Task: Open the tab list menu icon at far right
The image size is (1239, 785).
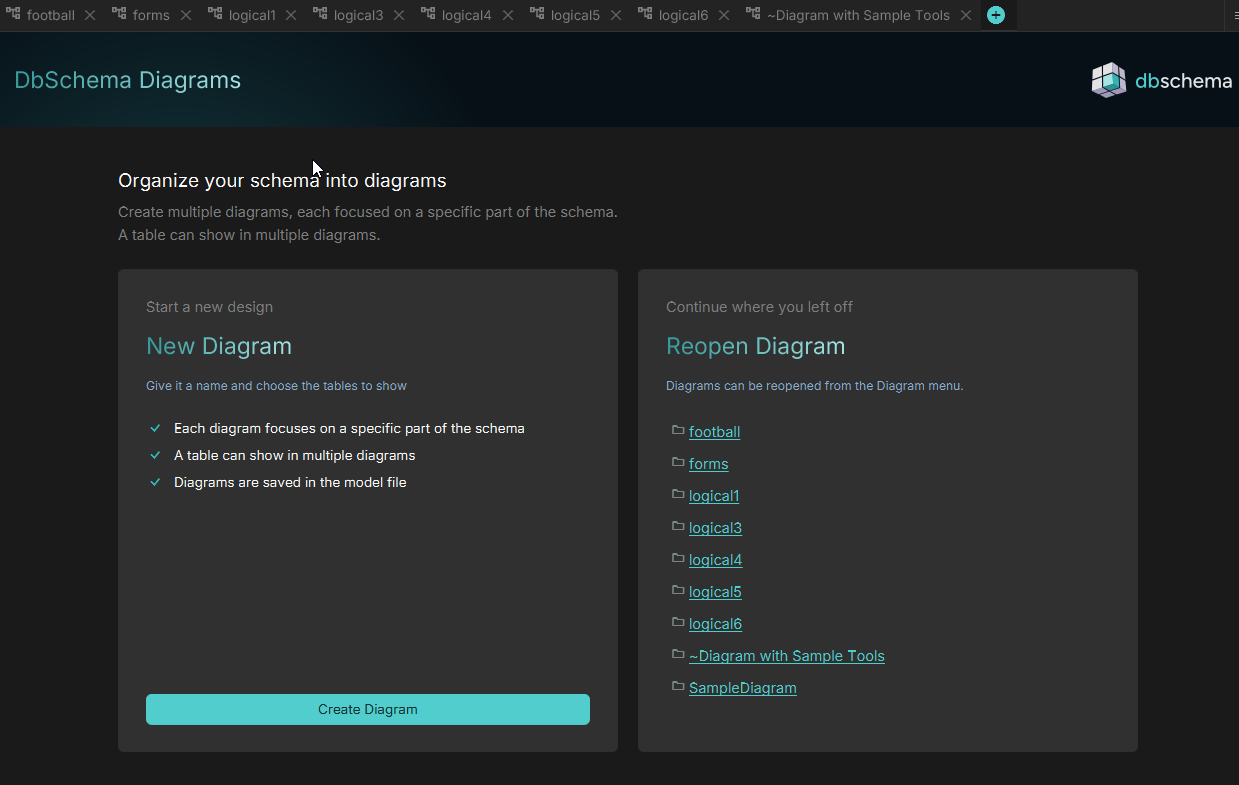Action: [1235, 15]
